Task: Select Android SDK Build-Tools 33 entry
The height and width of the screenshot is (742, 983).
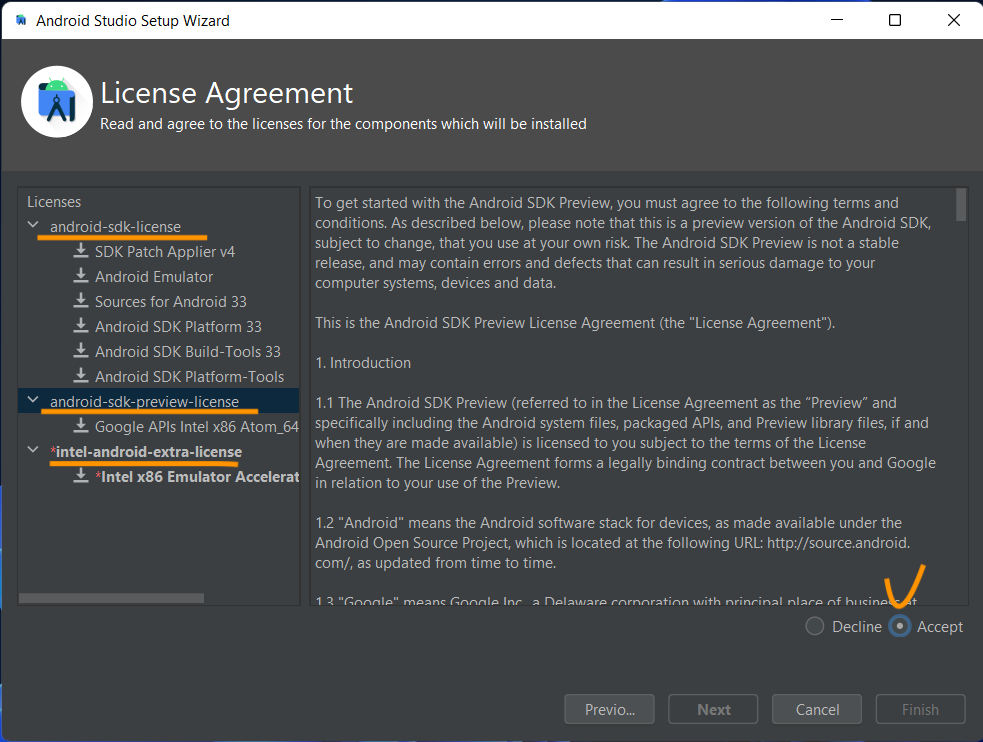Action: [188, 352]
